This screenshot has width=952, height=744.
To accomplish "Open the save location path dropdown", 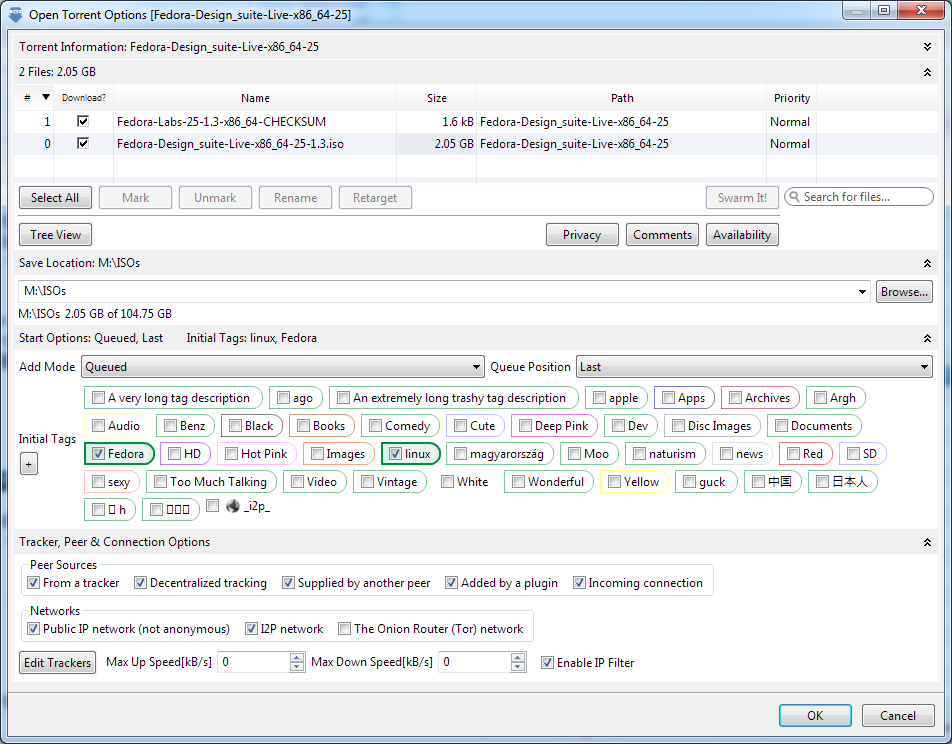I will (x=862, y=292).
